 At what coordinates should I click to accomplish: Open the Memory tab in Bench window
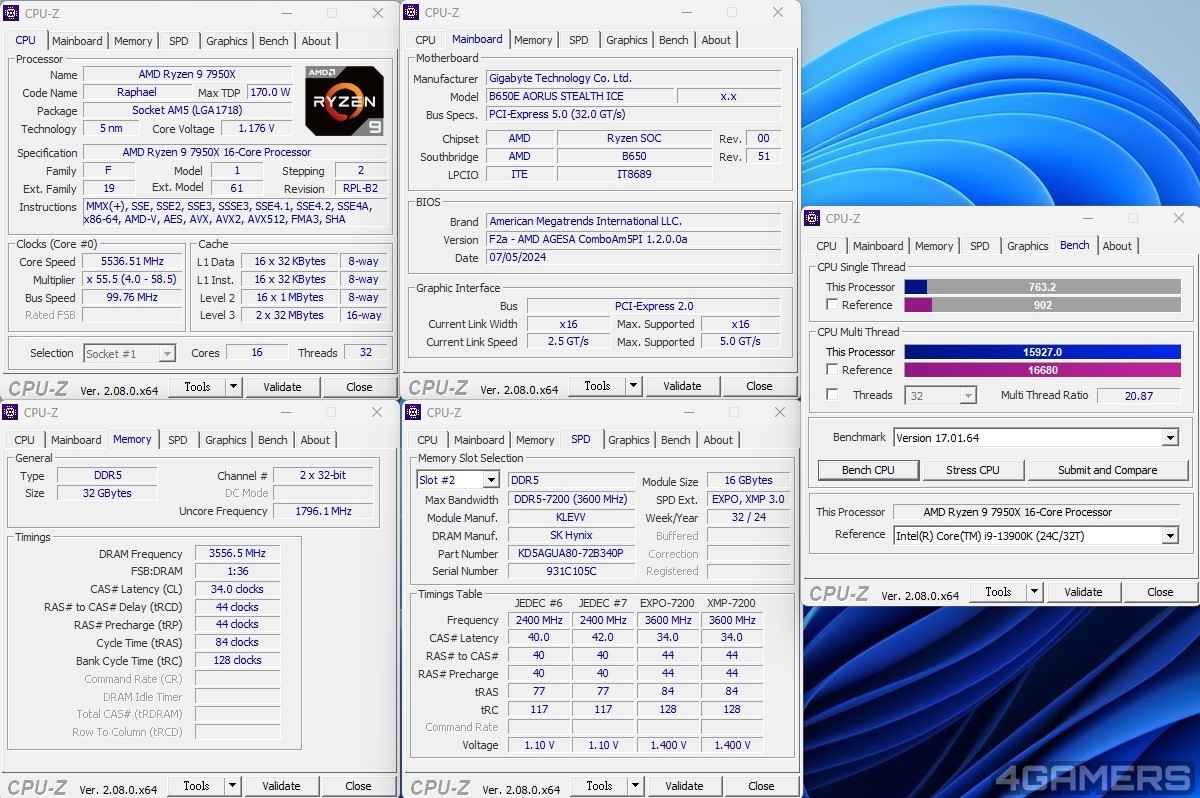pos(934,246)
